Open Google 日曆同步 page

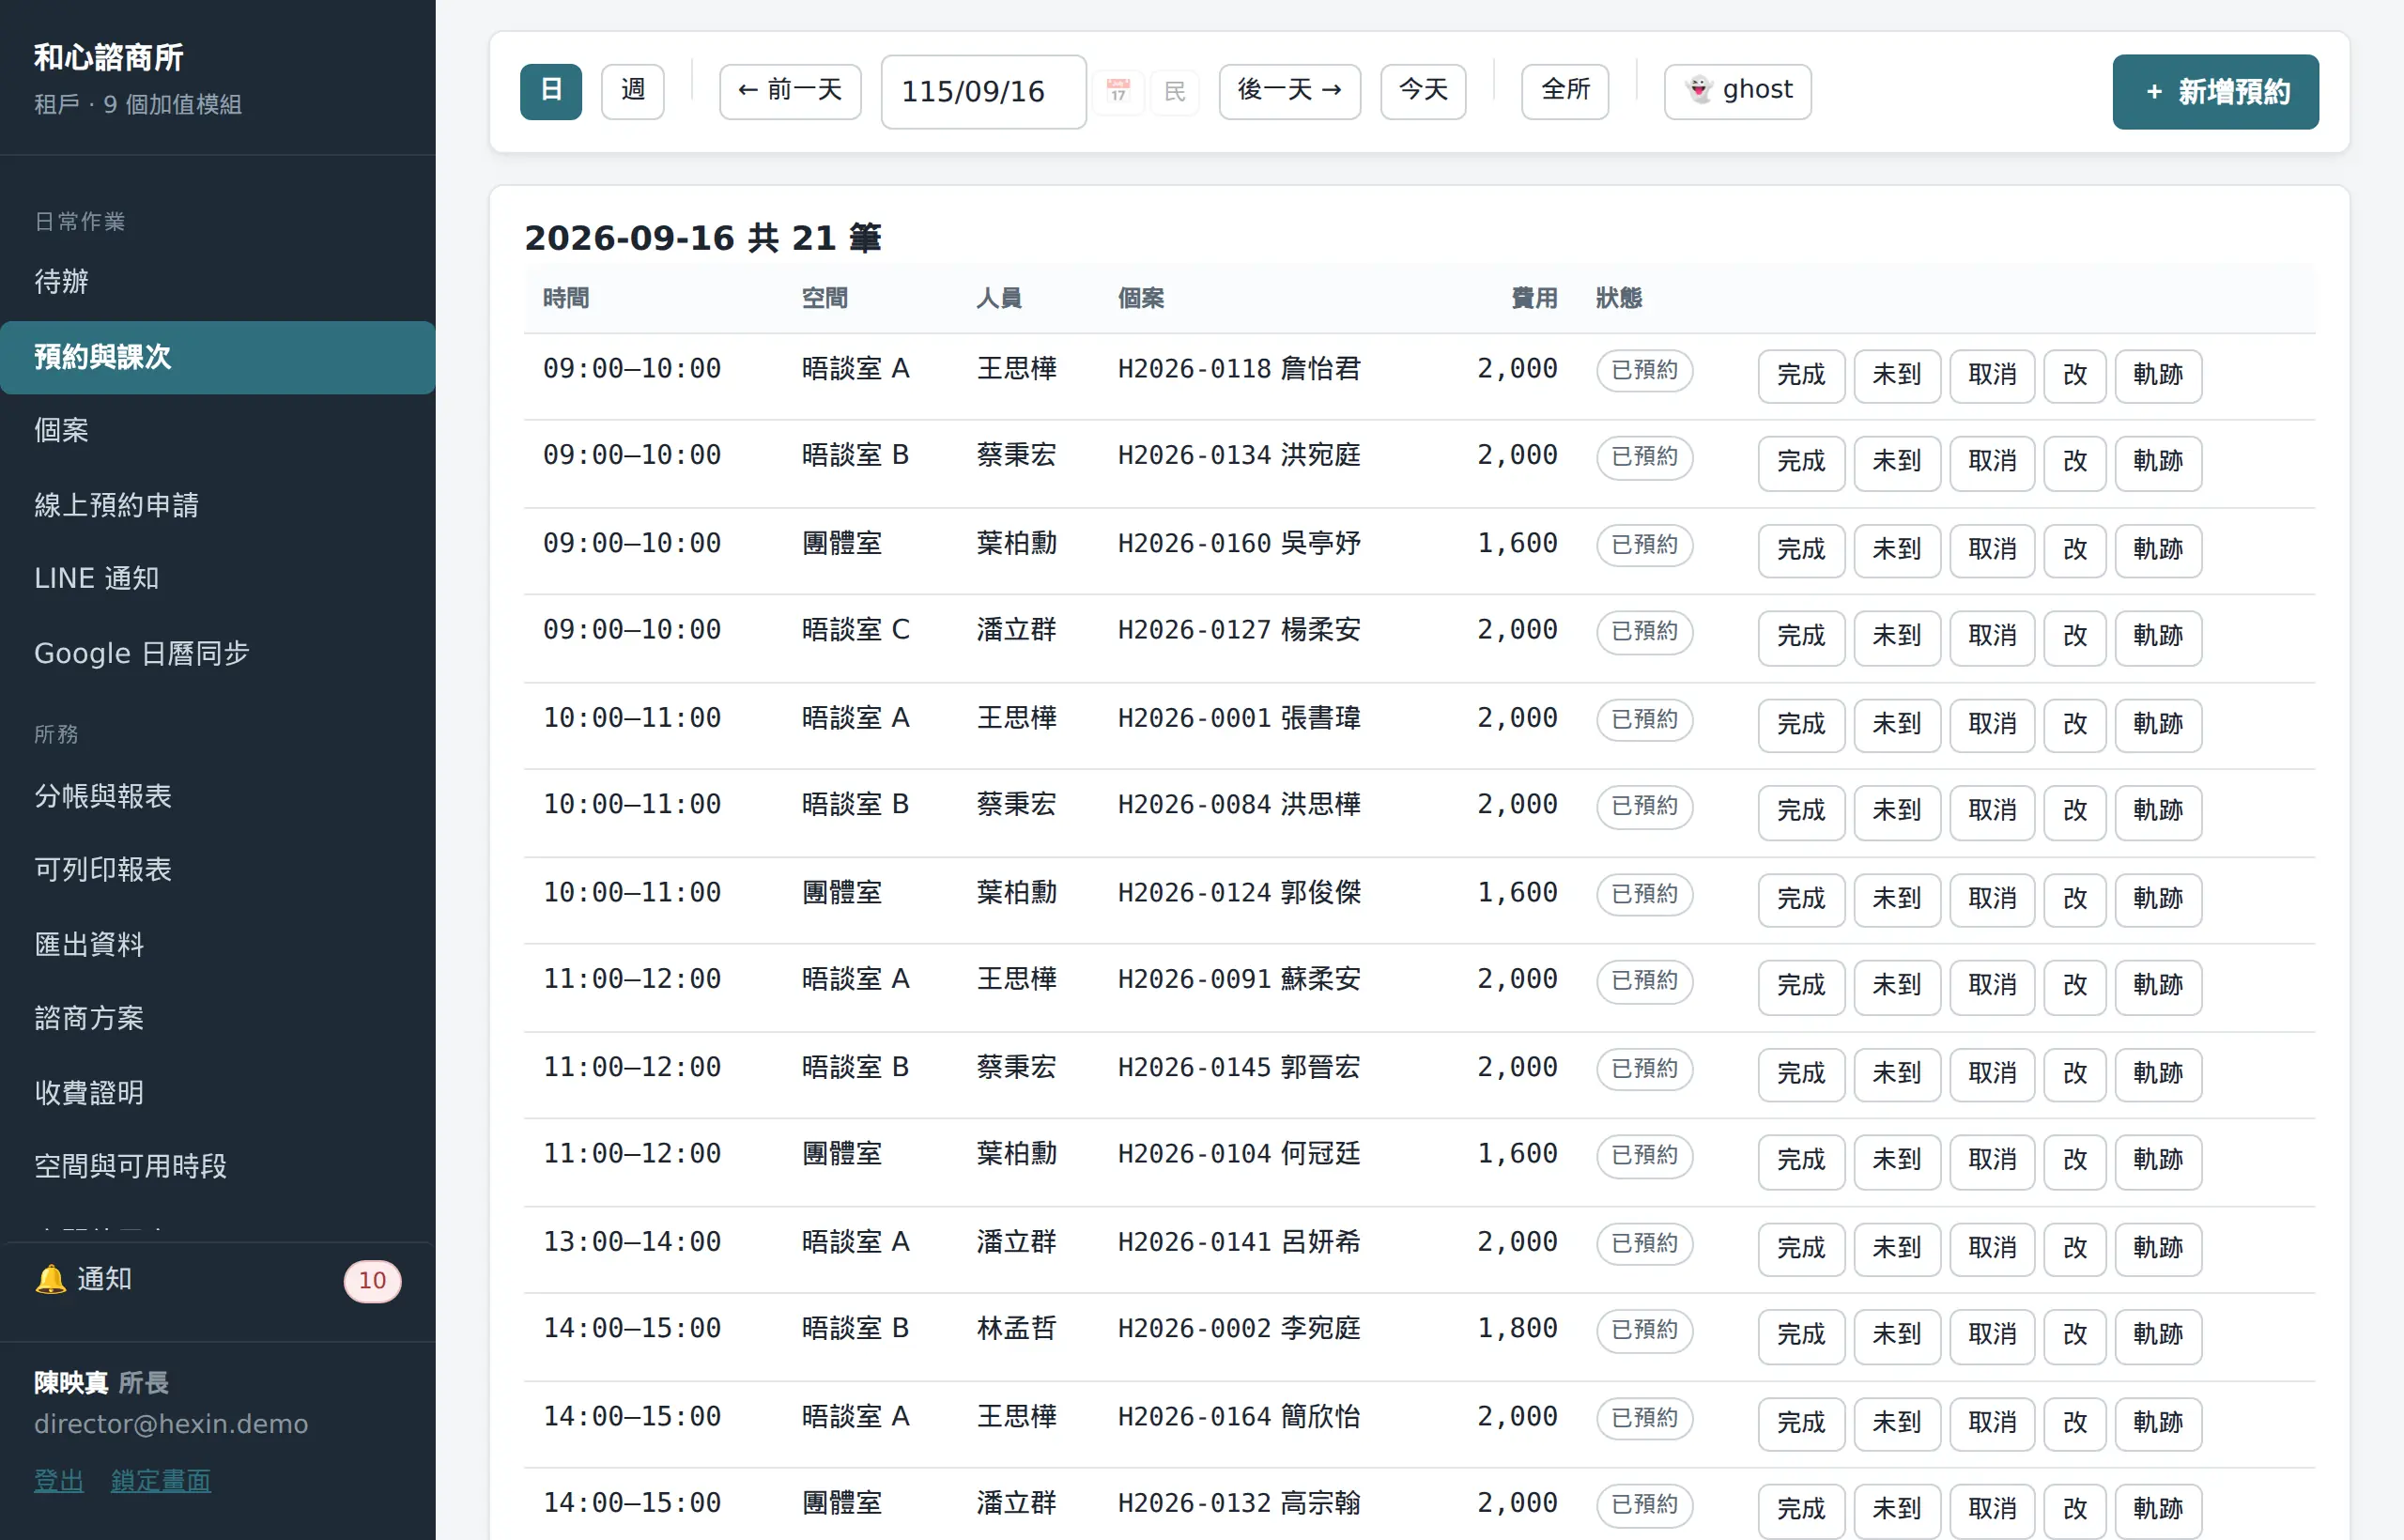[217, 653]
